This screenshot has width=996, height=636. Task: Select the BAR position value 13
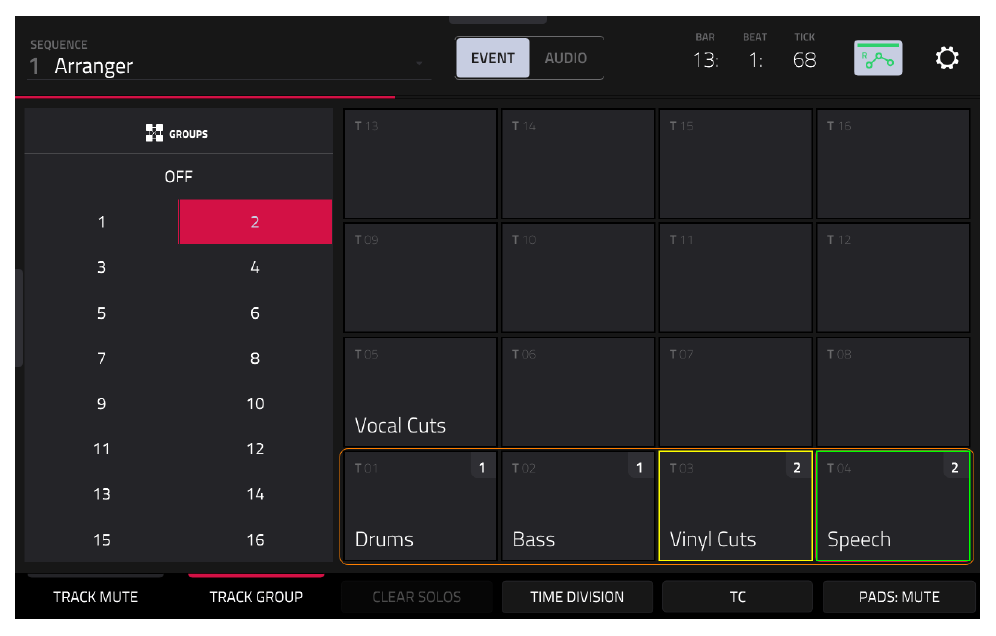point(705,60)
